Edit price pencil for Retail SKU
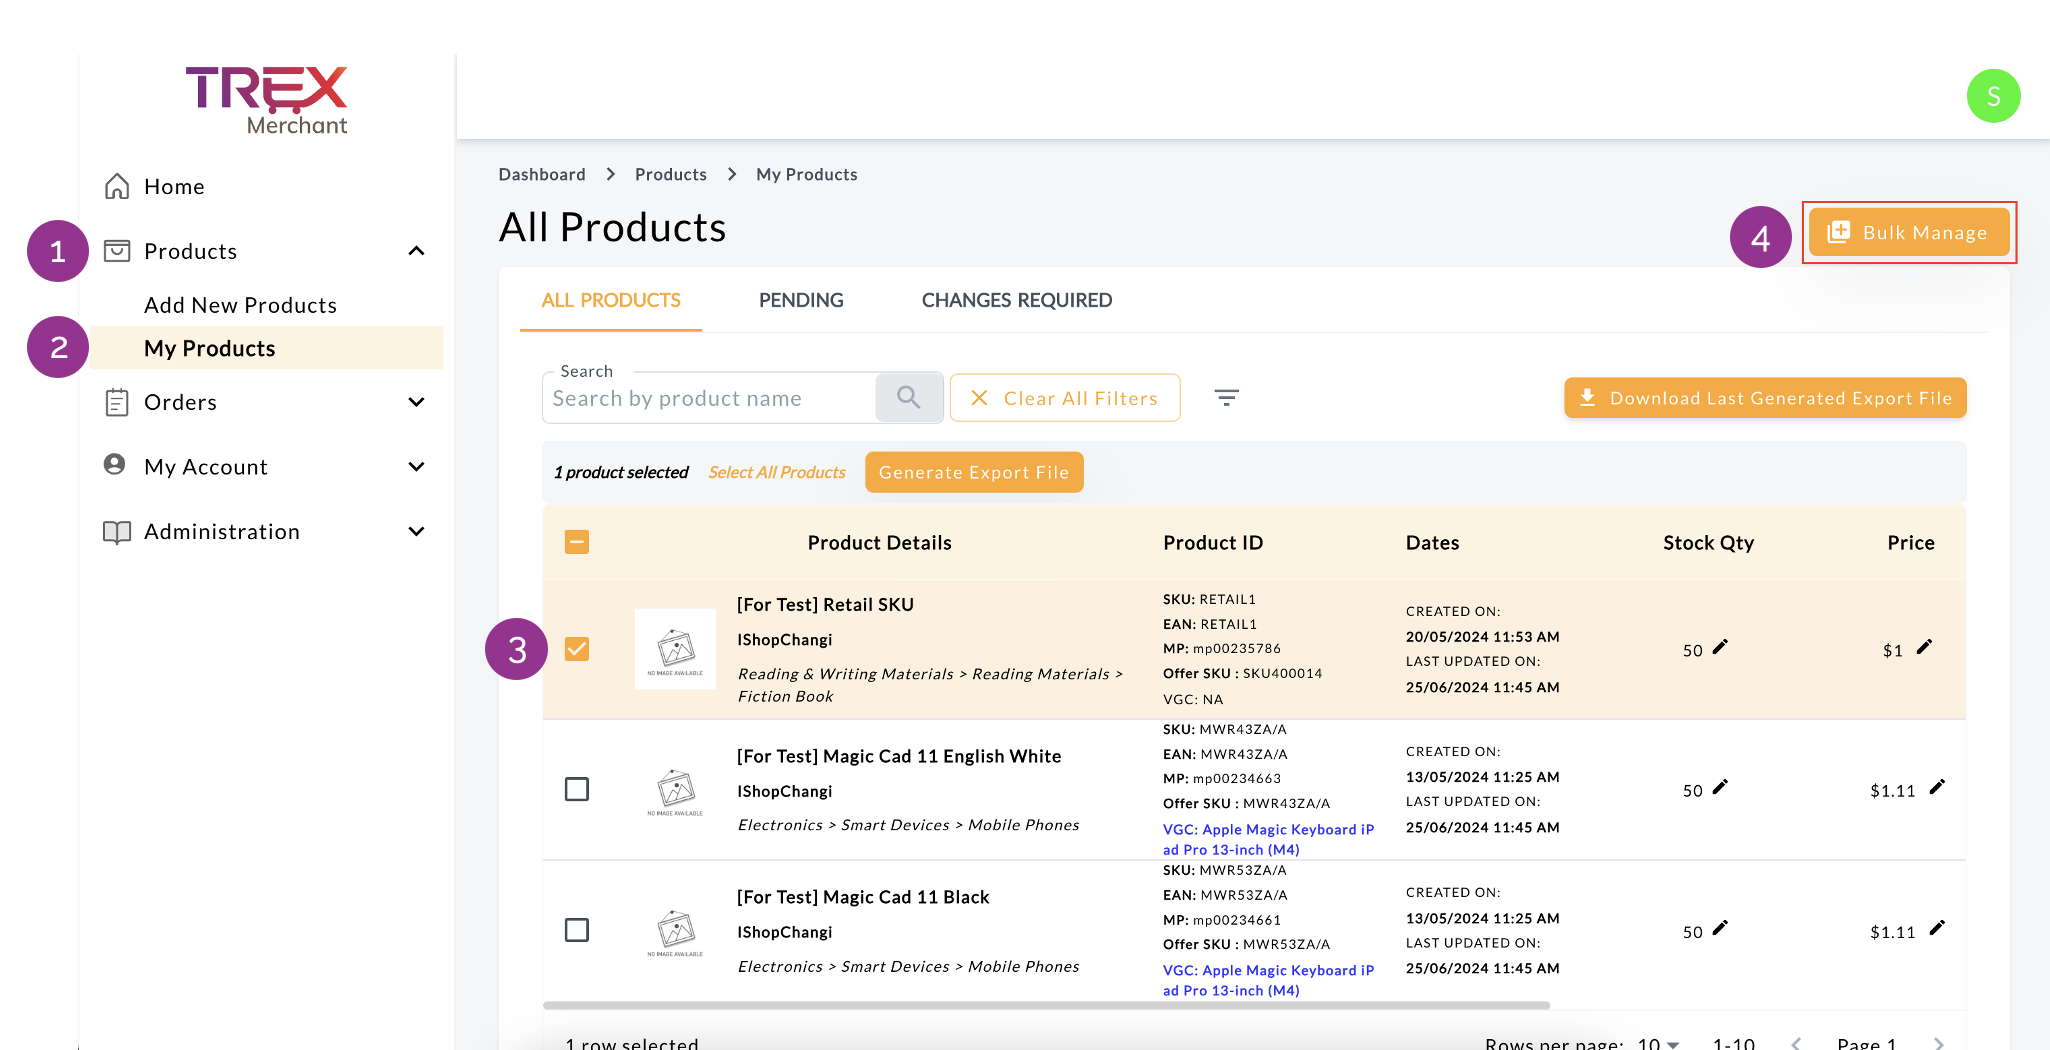 pyautogui.click(x=1924, y=648)
